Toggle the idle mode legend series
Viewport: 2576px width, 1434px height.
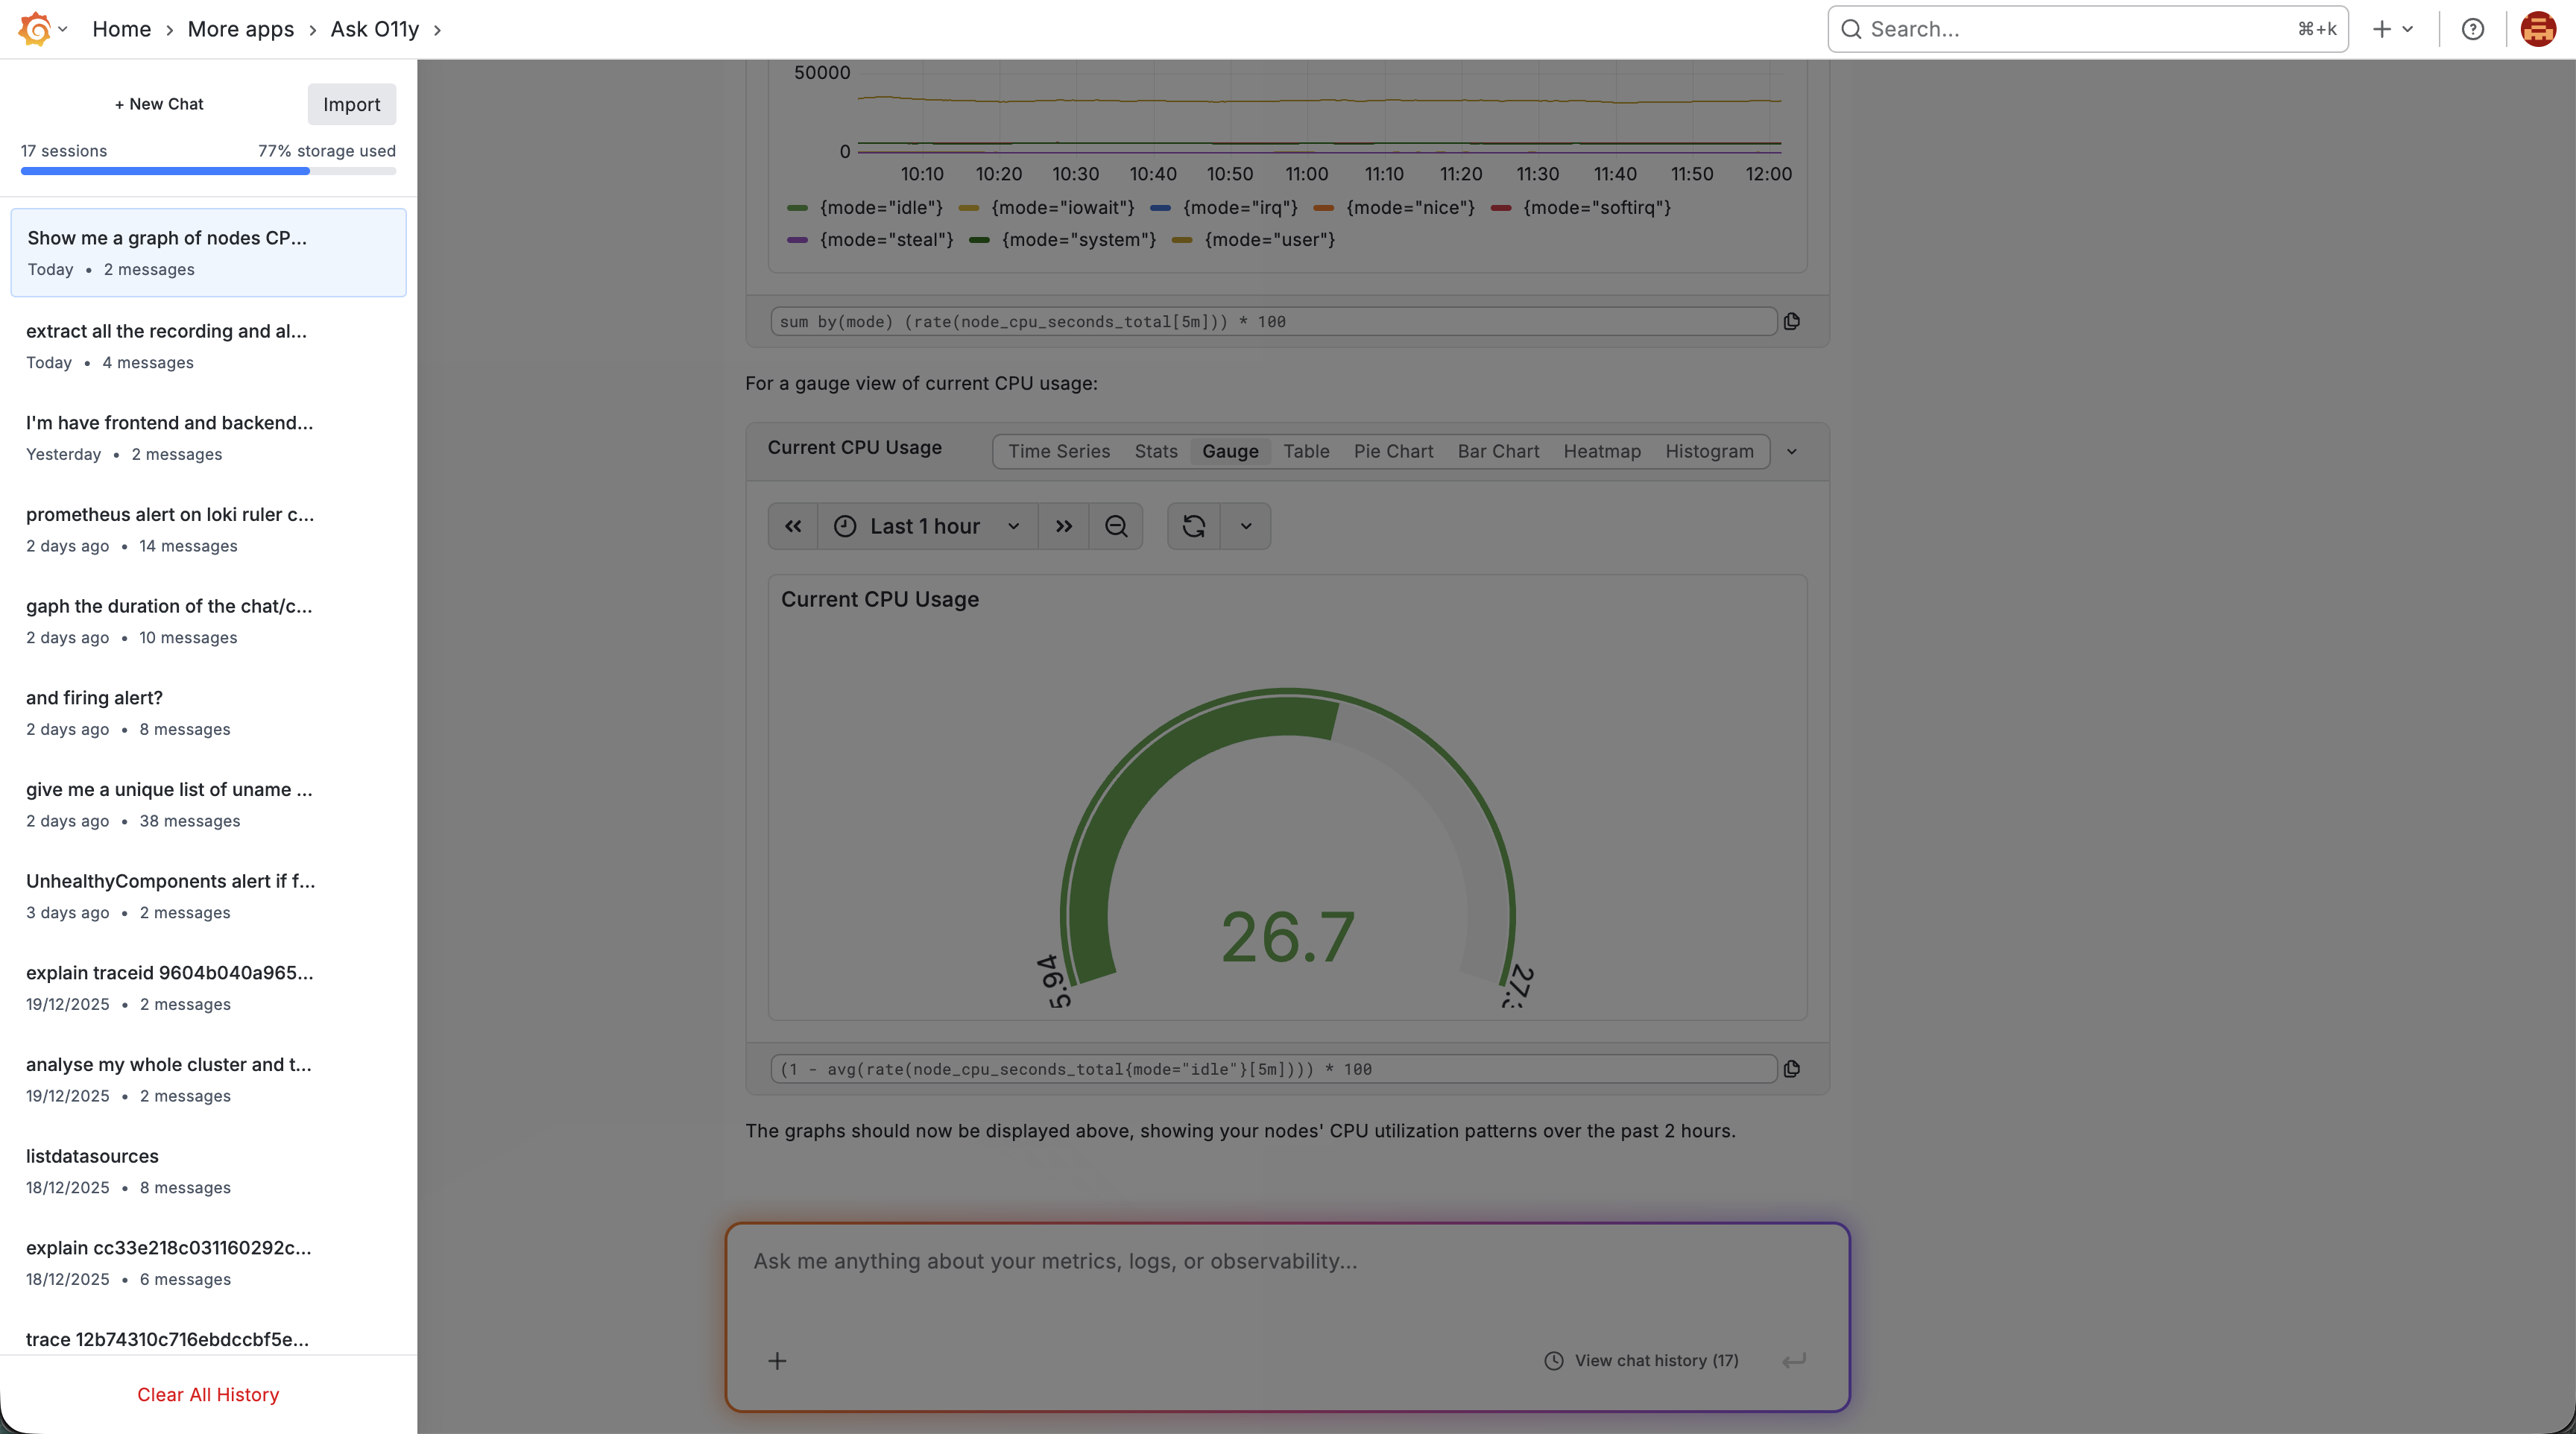(880, 207)
